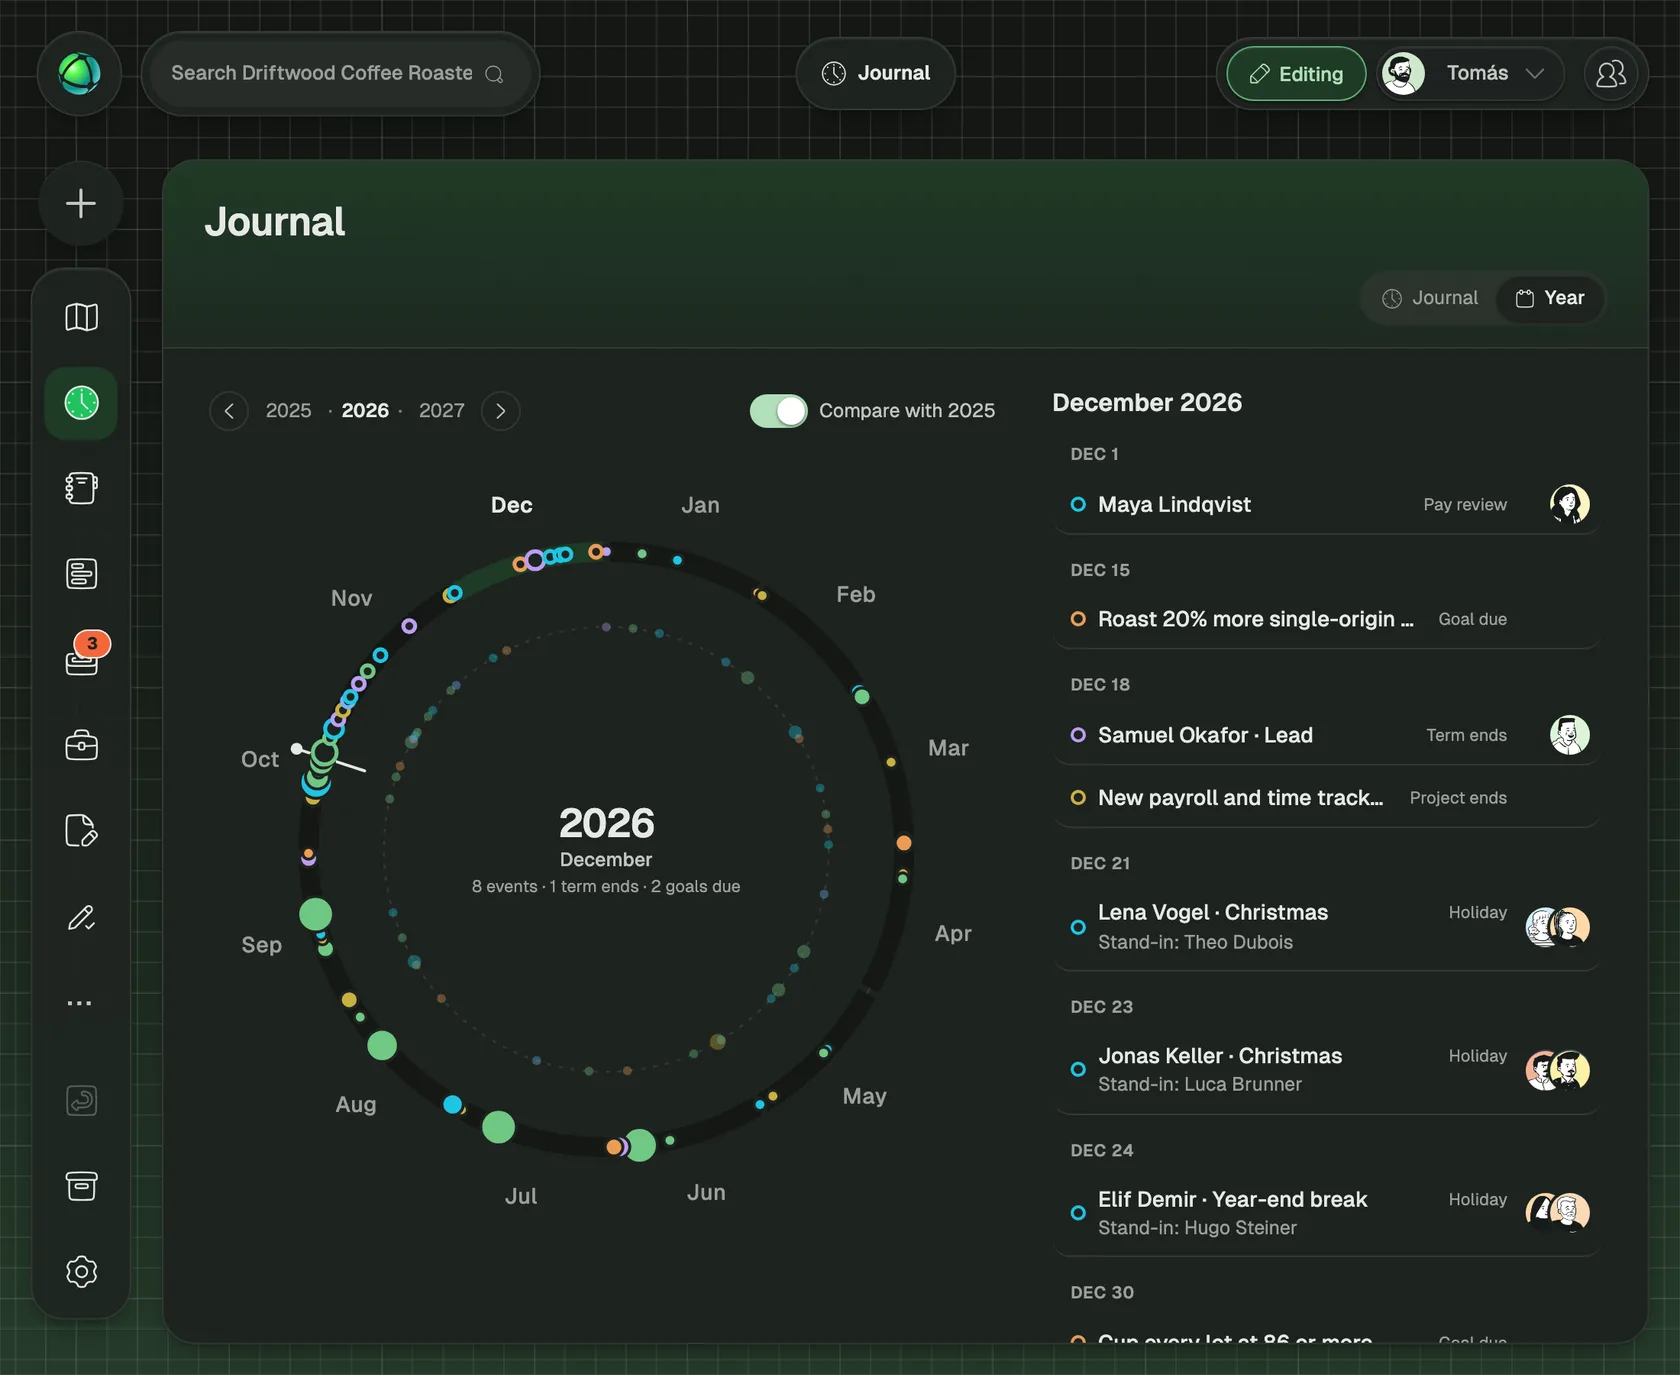Select Mar label on year wheel
The image size is (1680, 1375).
coord(948,748)
